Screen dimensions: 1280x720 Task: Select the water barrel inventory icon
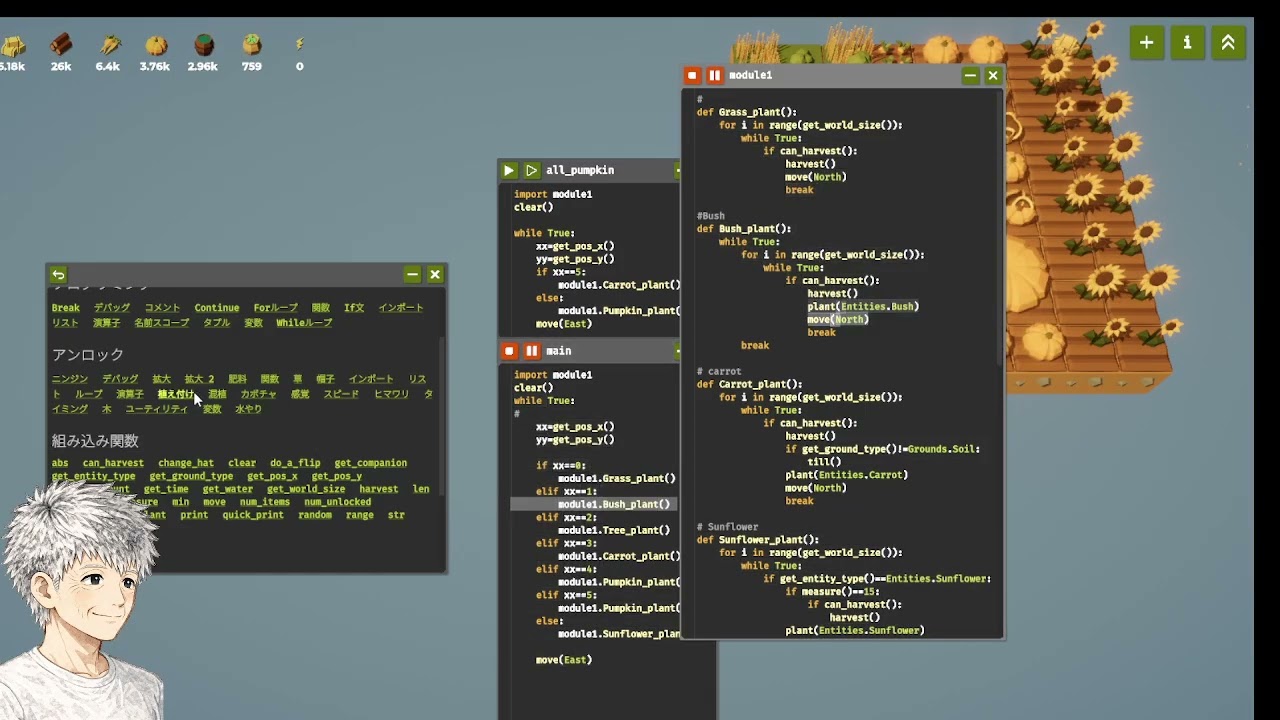click(204, 45)
